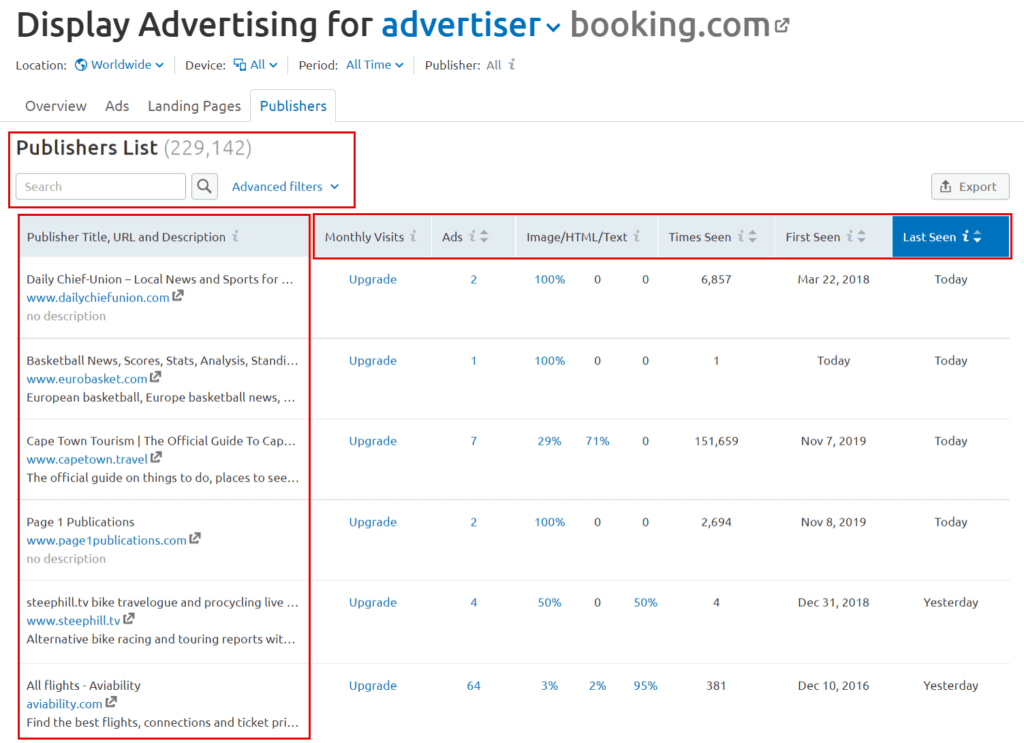Open www.eurobasket.com link

click(87, 379)
